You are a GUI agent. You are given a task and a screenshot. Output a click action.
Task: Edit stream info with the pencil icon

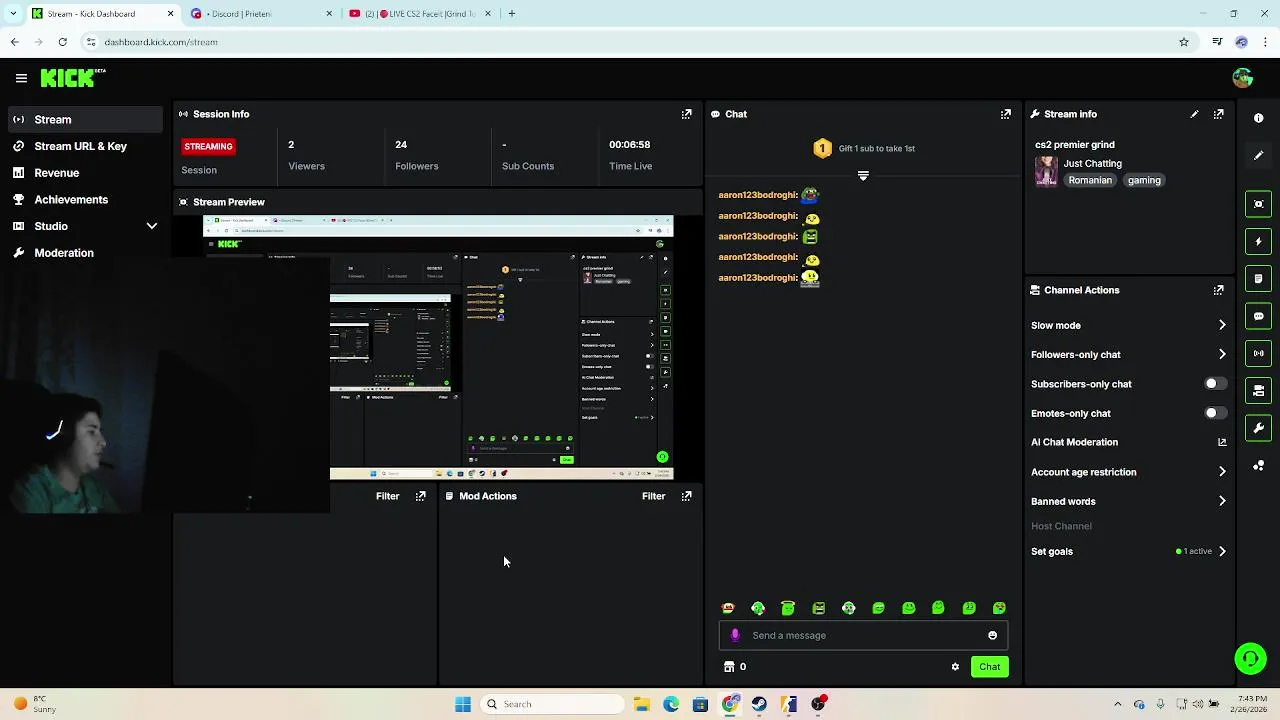click(x=1194, y=114)
